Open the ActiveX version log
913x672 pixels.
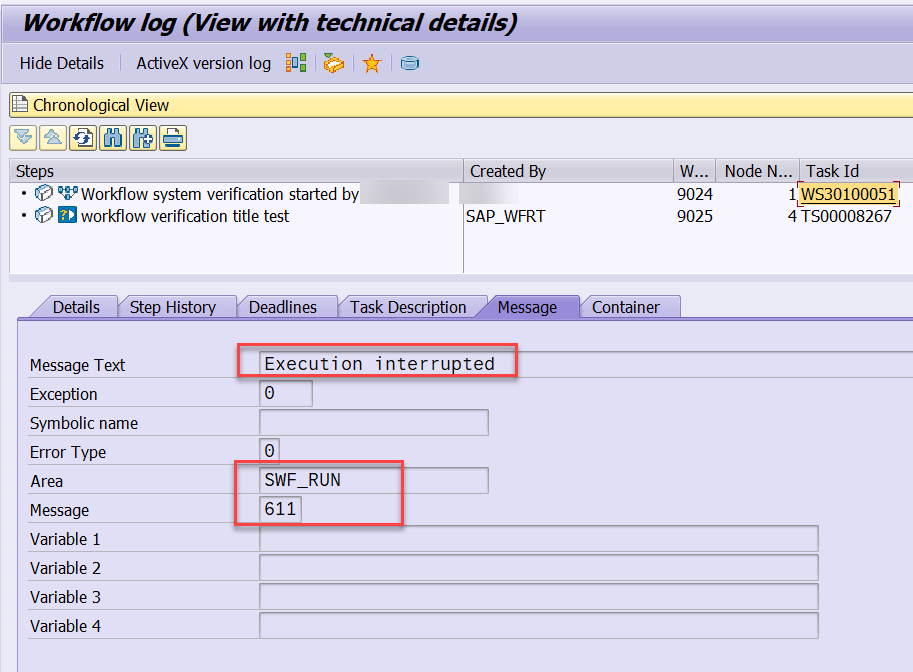point(203,63)
